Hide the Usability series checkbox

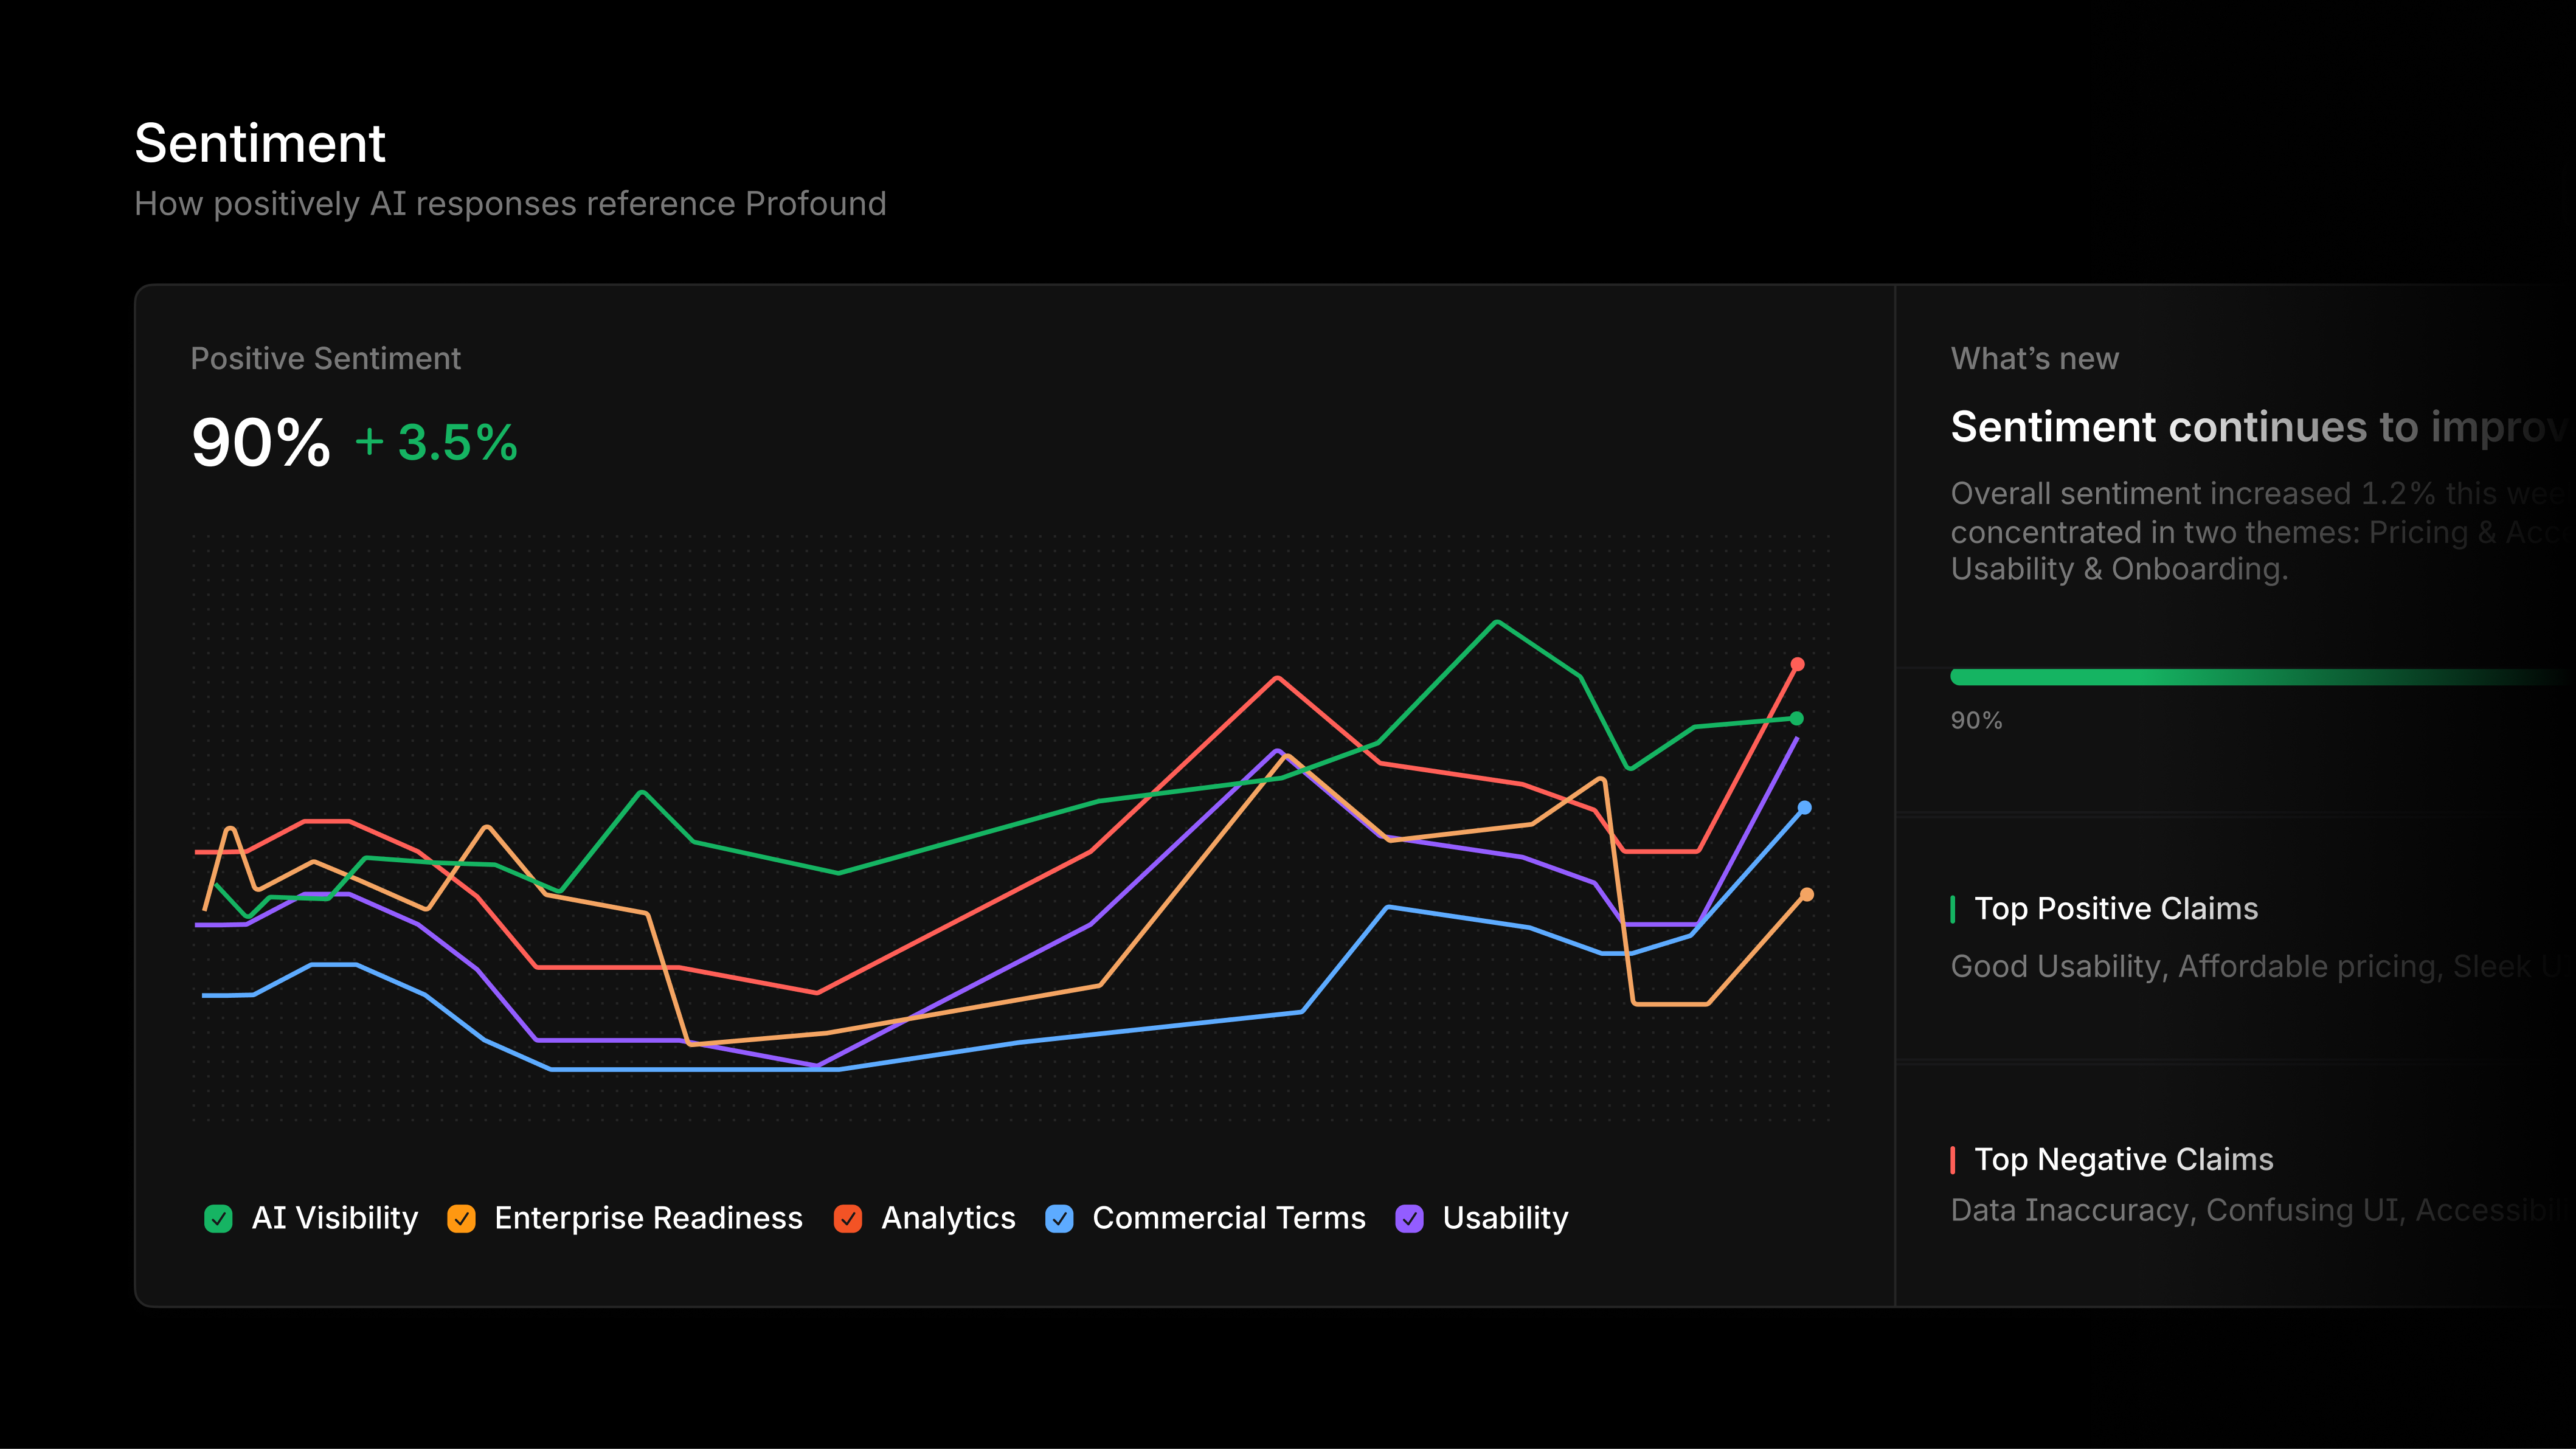[1409, 1218]
